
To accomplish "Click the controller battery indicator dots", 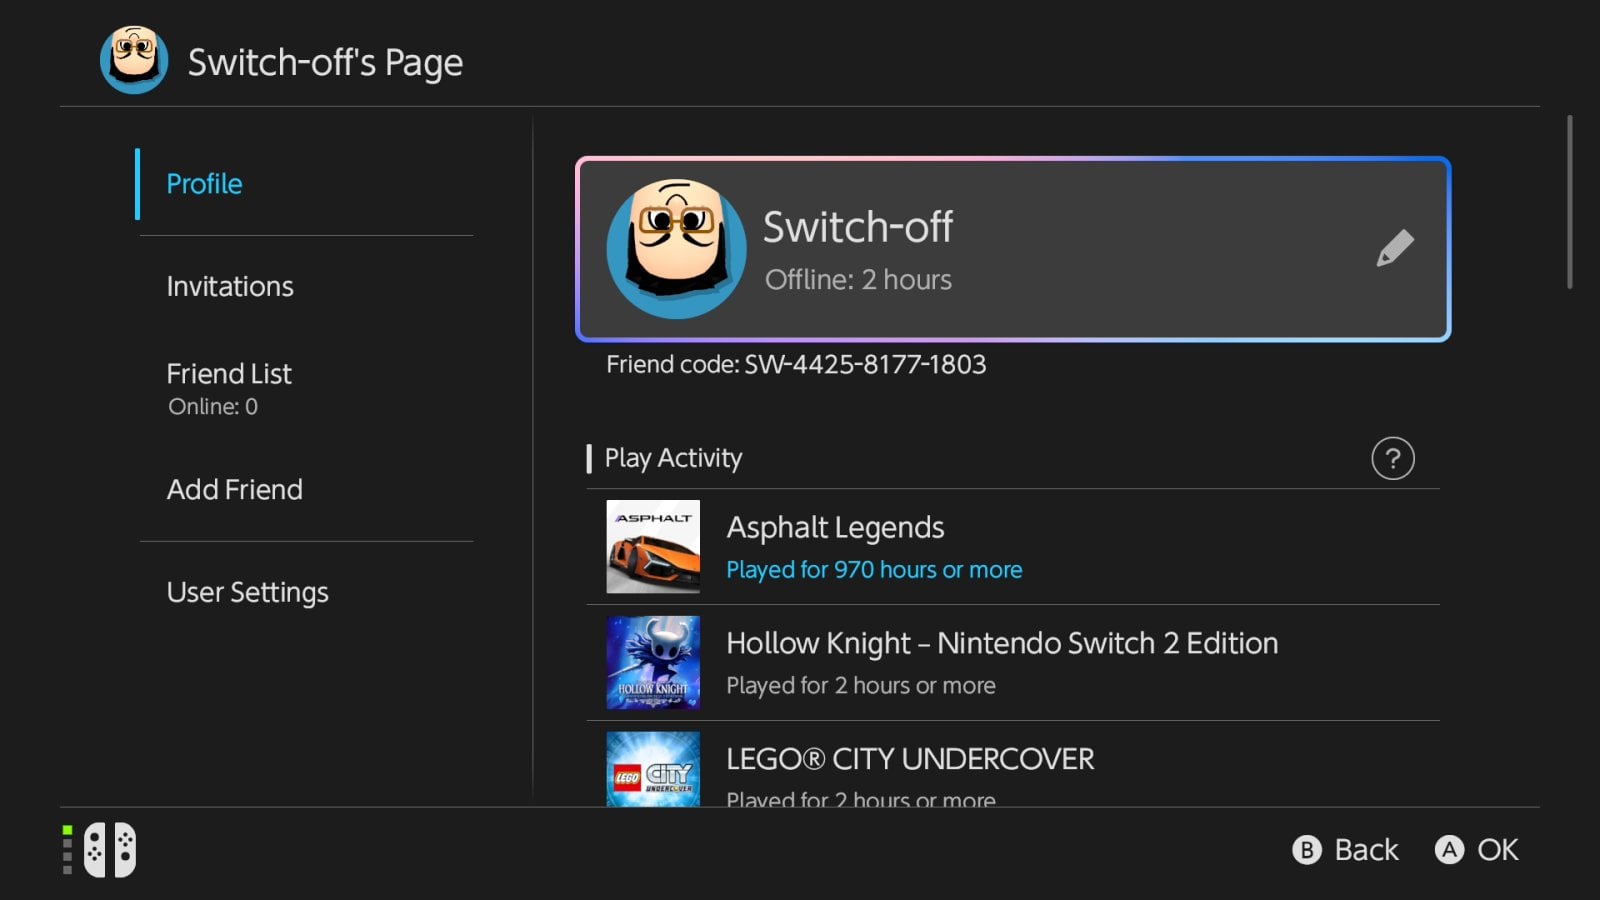I will point(68,850).
